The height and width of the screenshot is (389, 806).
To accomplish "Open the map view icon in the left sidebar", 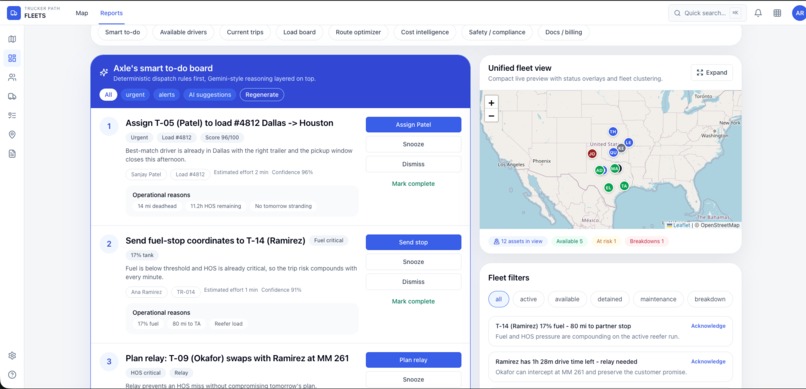I will coord(12,39).
